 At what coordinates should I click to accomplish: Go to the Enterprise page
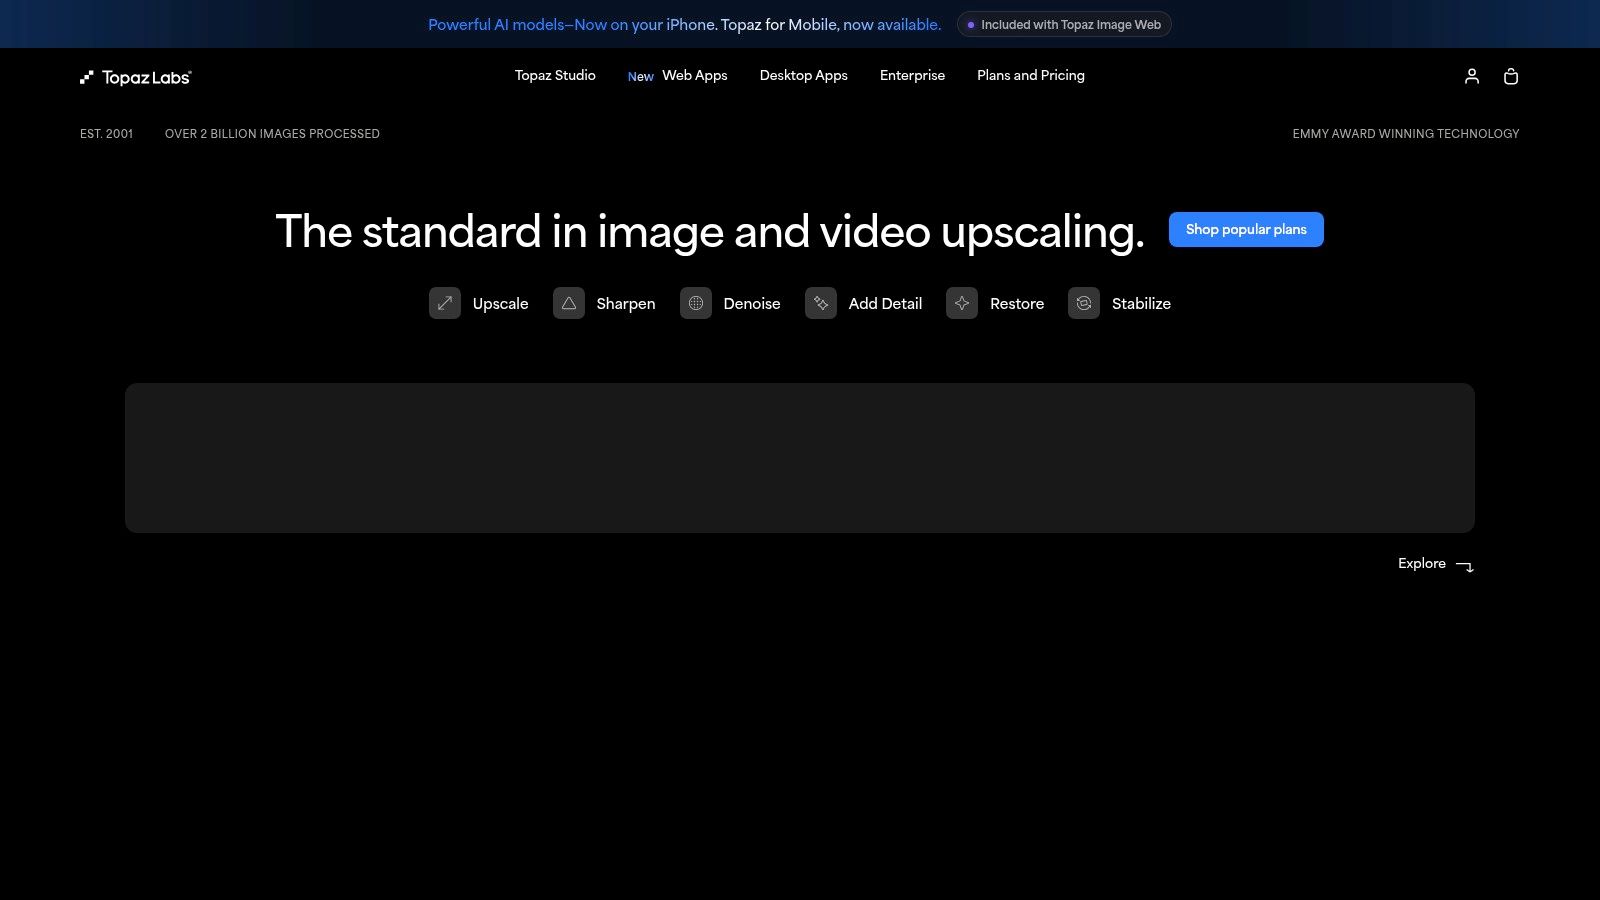point(912,75)
